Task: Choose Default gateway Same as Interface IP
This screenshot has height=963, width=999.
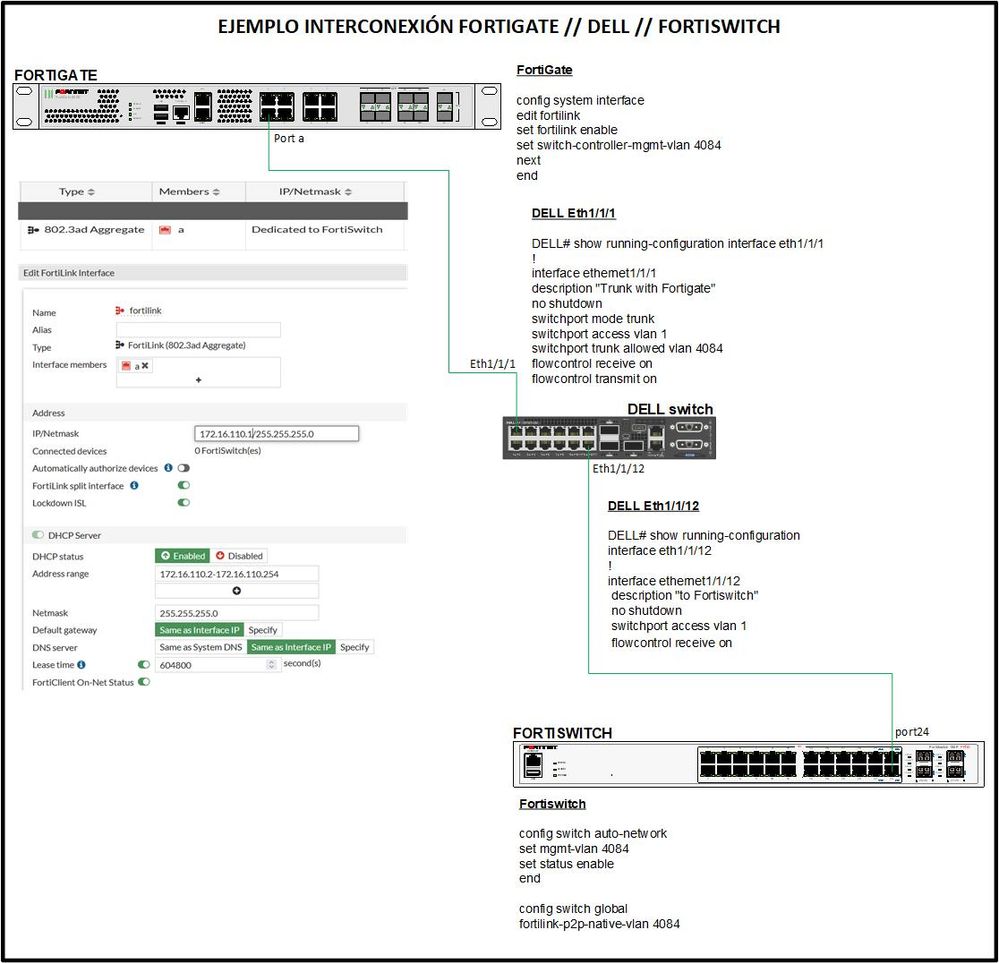Action: click(199, 630)
